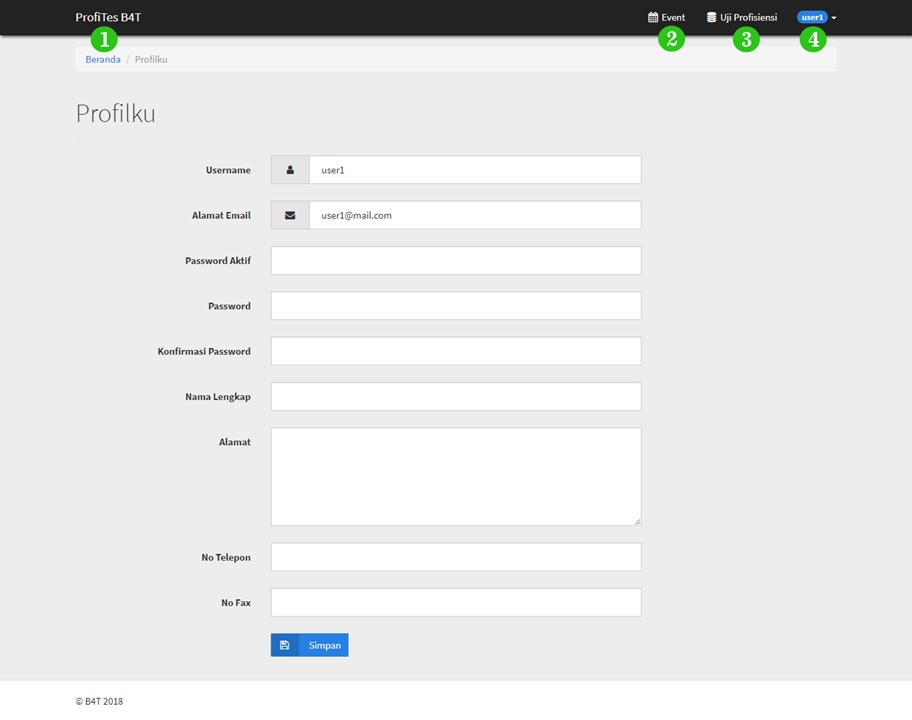
Task: Click the ProfiTes B4T brand link
Action: click(x=108, y=17)
